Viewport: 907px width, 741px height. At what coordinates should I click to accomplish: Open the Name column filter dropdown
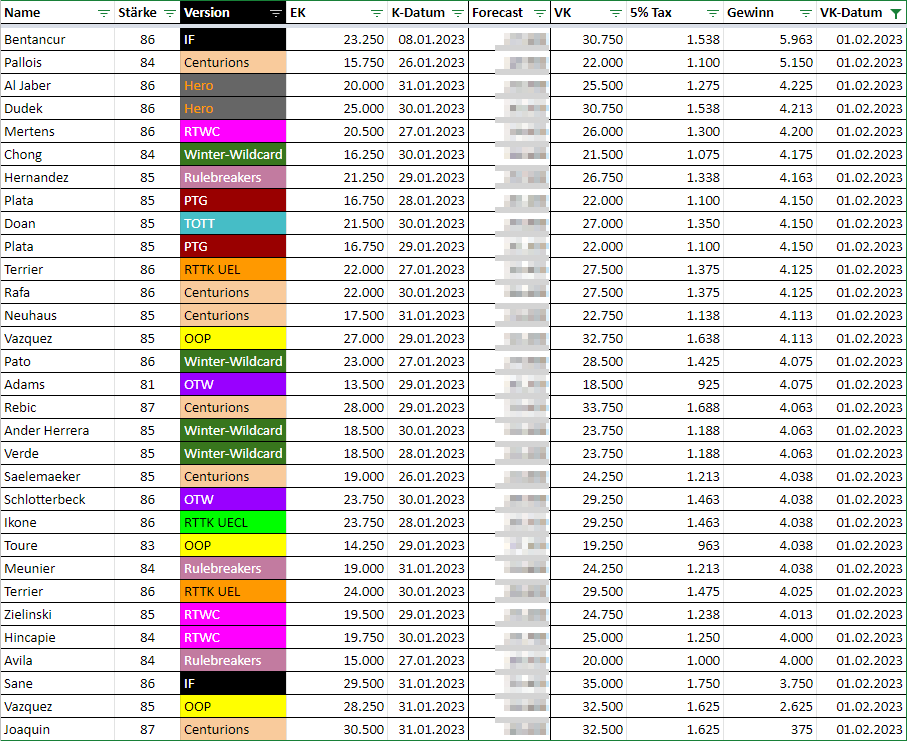click(x=104, y=13)
